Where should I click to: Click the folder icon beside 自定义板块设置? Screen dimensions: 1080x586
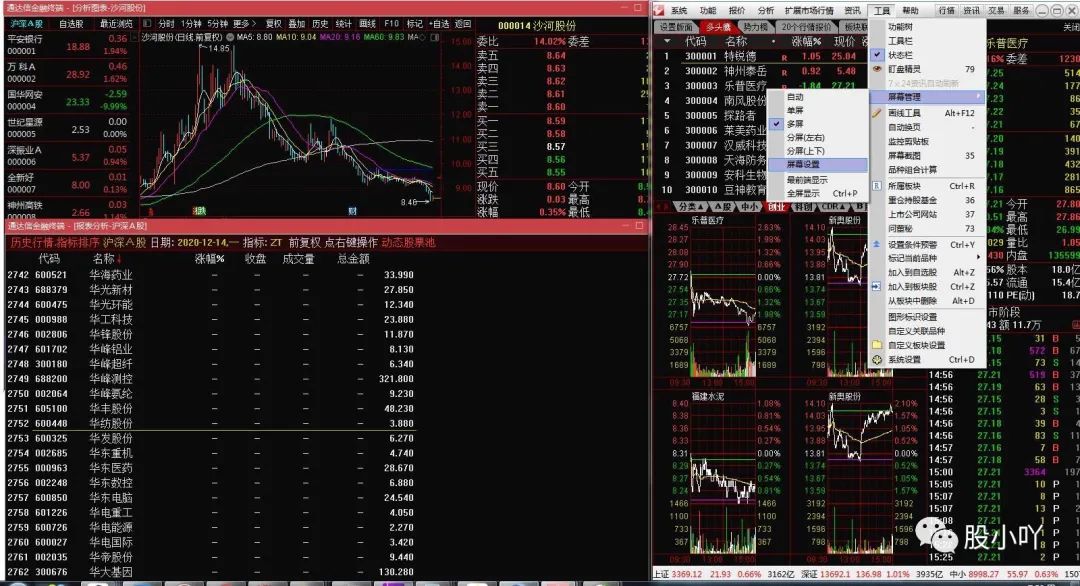pyautogui.click(x=877, y=345)
